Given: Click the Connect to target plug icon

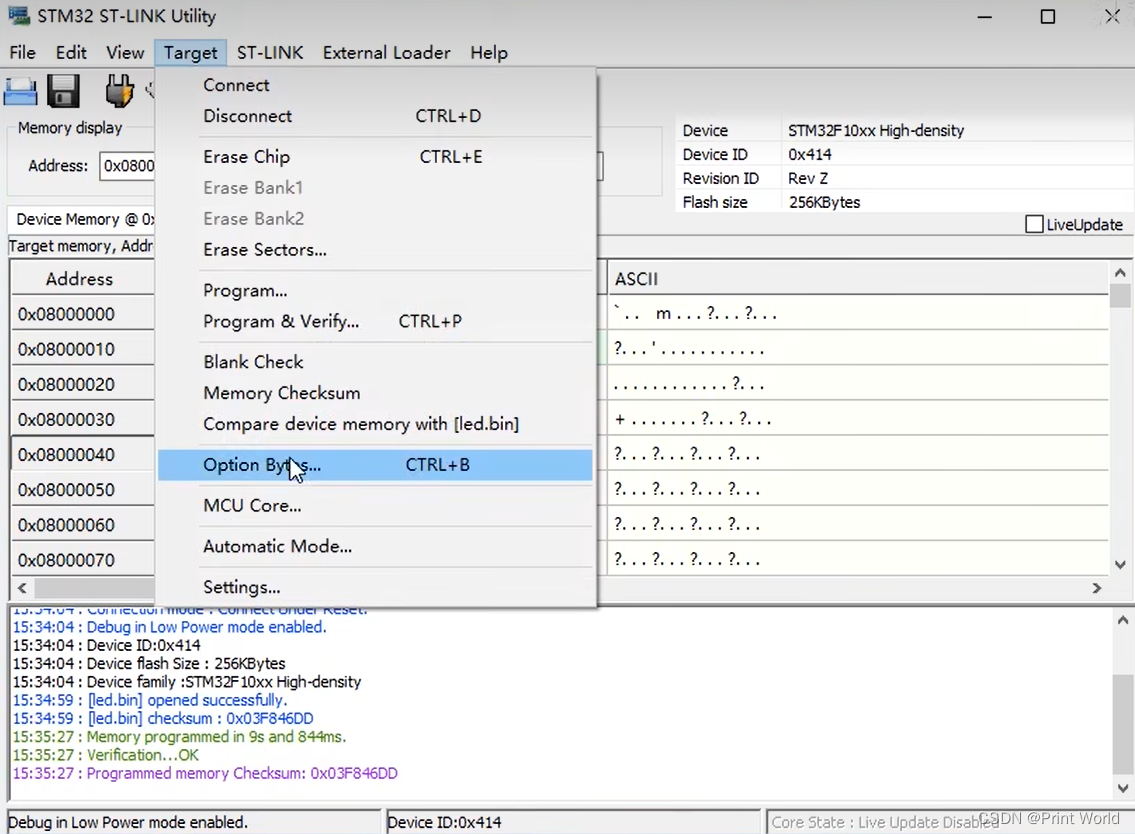Looking at the screenshot, I should coord(119,91).
